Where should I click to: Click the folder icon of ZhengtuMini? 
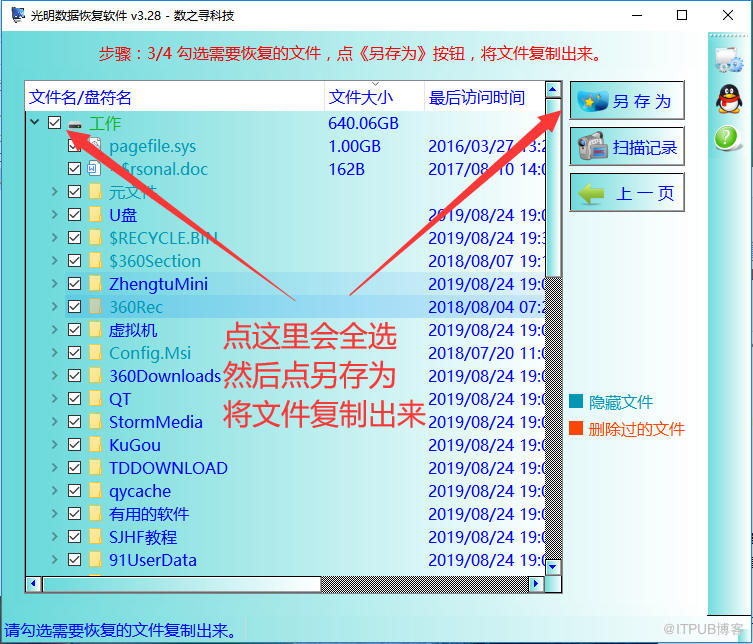click(95, 283)
